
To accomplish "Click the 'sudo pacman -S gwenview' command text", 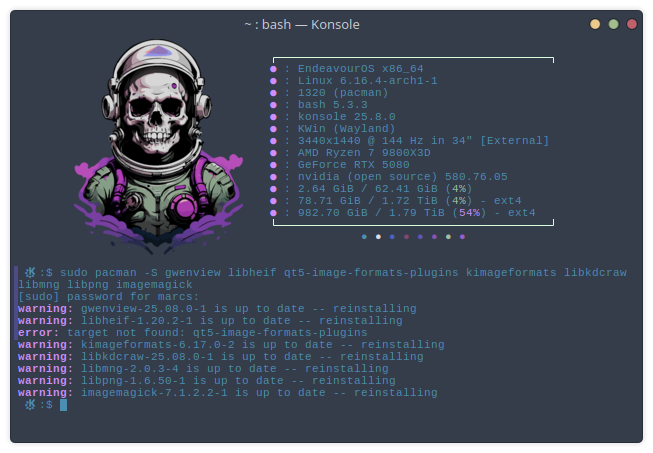I will pyautogui.click(x=140, y=273).
